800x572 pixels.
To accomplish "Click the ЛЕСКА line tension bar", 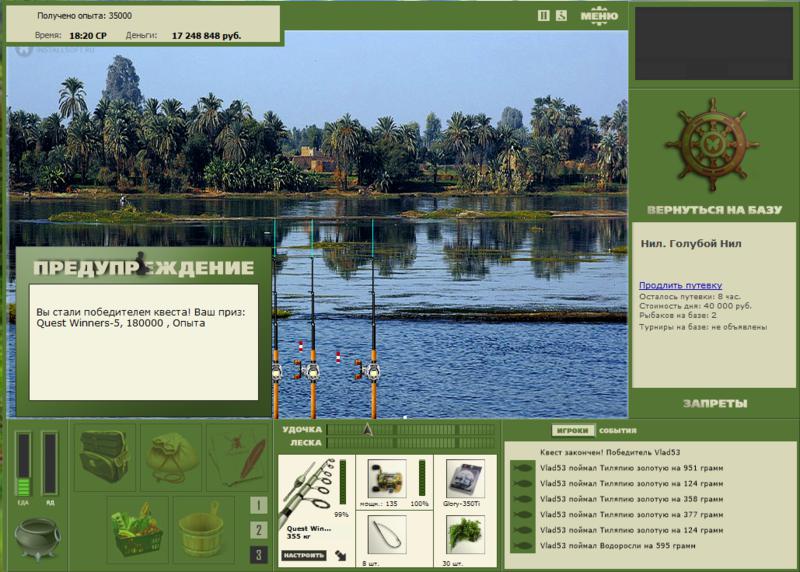I will (411, 443).
